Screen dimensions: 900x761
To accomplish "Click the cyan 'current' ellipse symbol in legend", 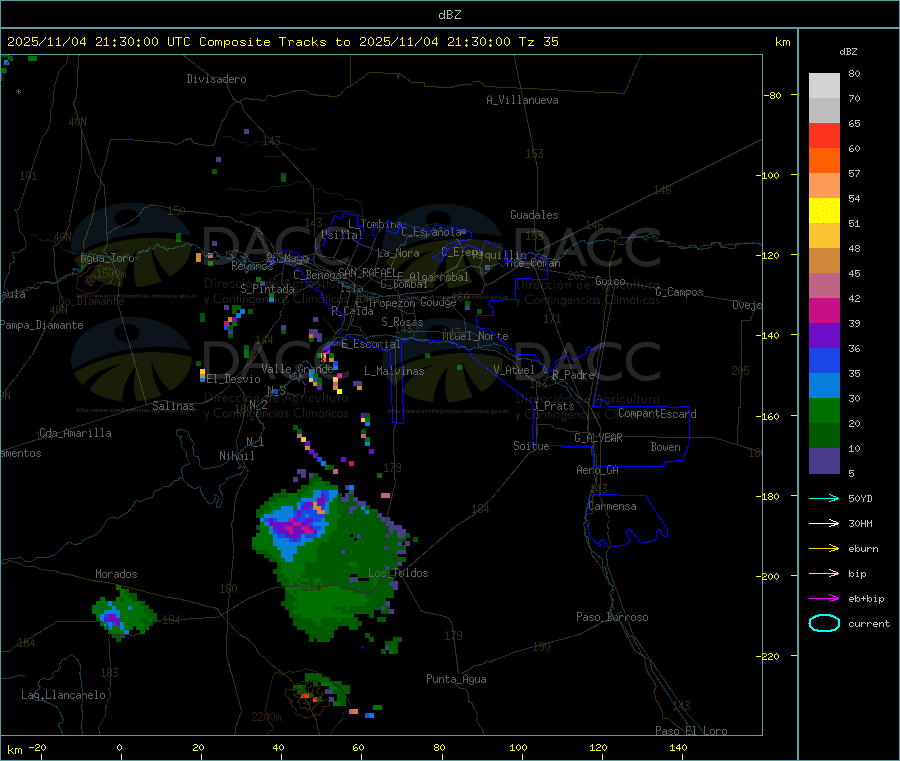I will click(824, 623).
